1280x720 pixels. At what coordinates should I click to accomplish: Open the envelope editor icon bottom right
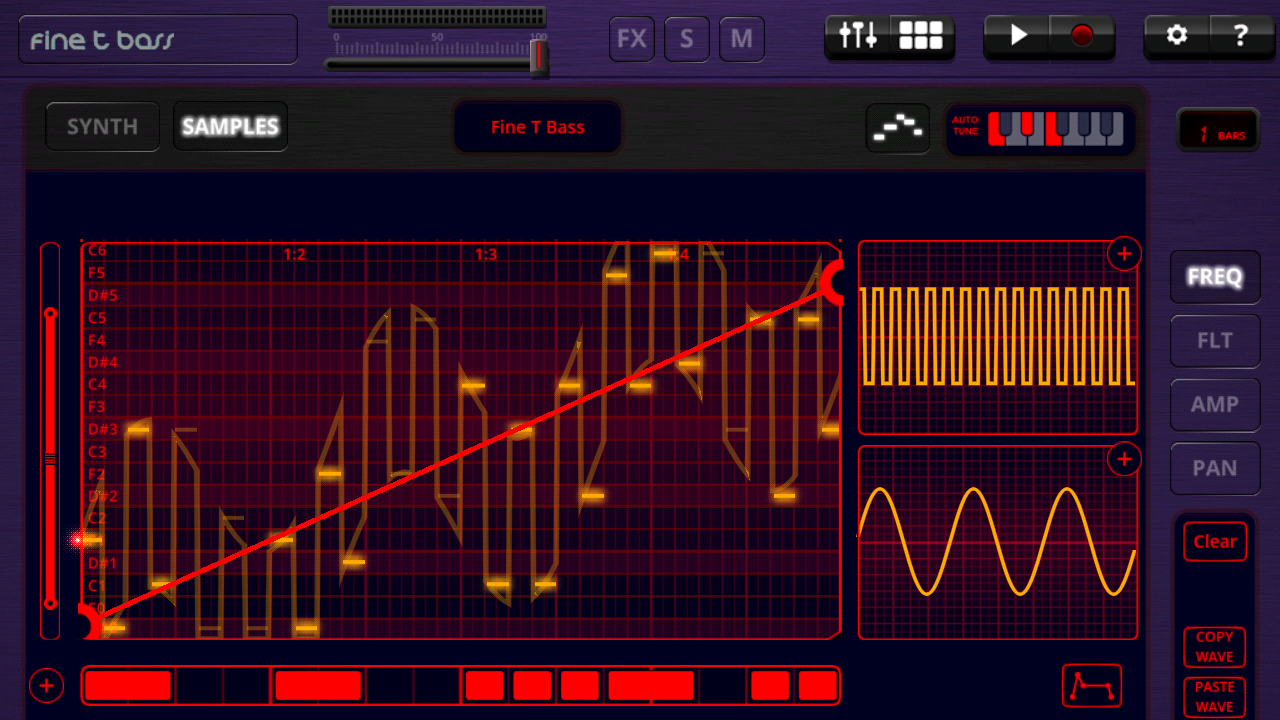[x=1094, y=686]
